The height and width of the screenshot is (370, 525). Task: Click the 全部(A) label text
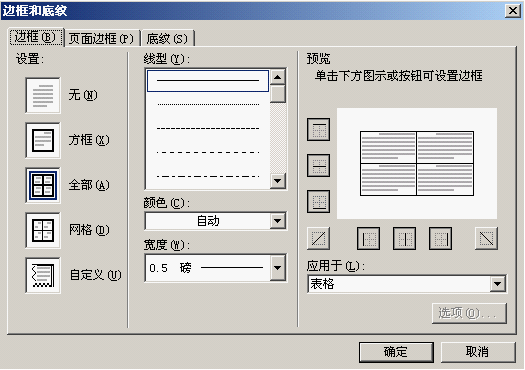(89, 185)
